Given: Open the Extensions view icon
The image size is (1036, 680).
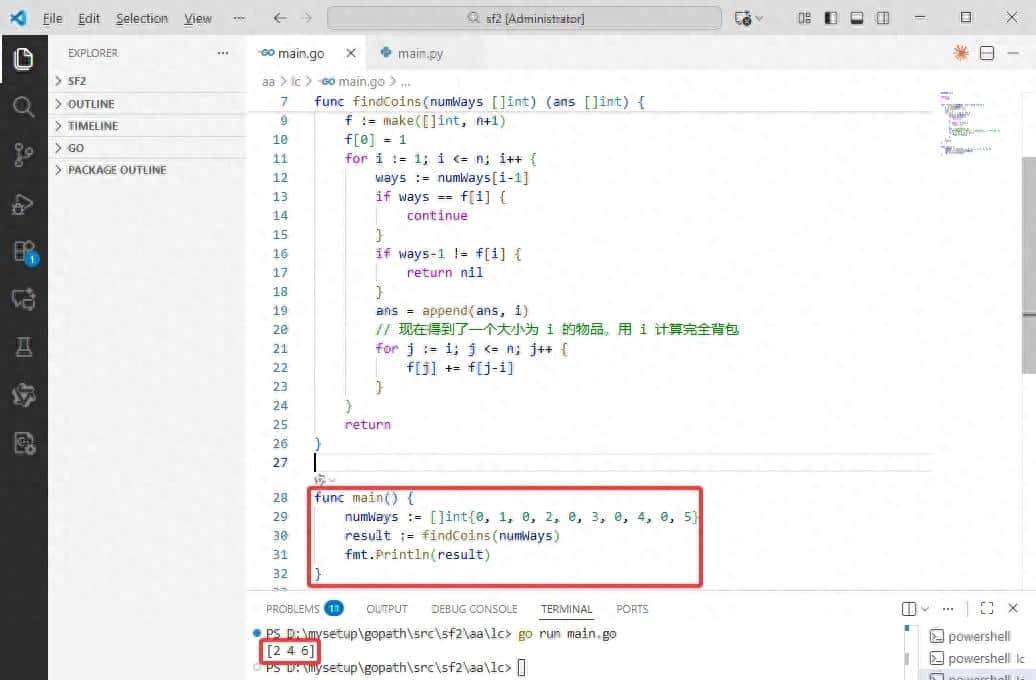Looking at the screenshot, I should pyautogui.click(x=23, y=251).
